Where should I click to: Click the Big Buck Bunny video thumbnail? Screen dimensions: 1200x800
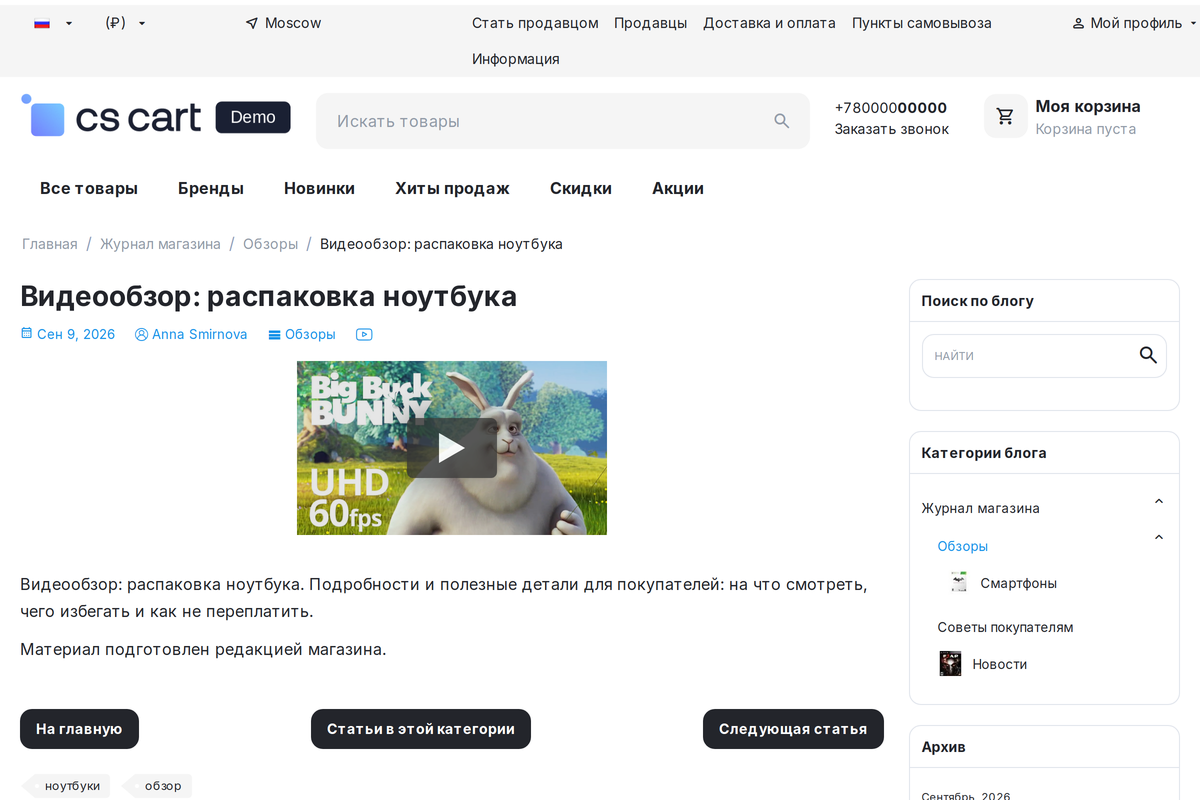(452, 448)
